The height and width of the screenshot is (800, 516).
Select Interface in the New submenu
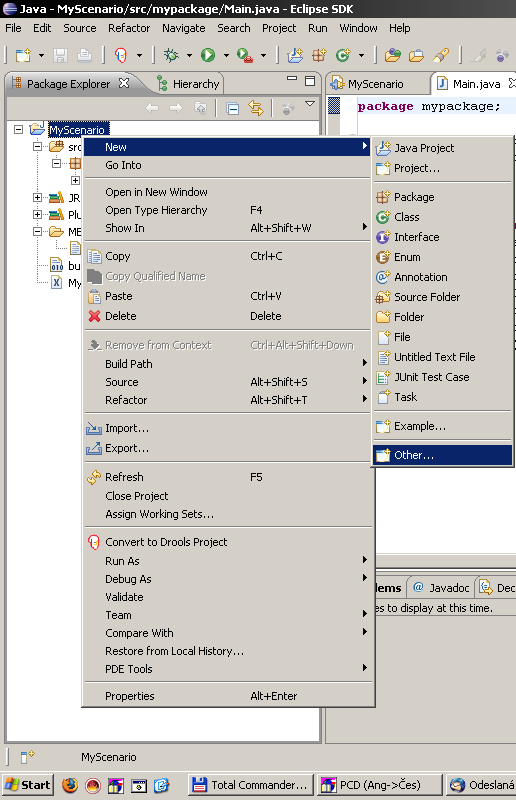(x=443, y=237)
